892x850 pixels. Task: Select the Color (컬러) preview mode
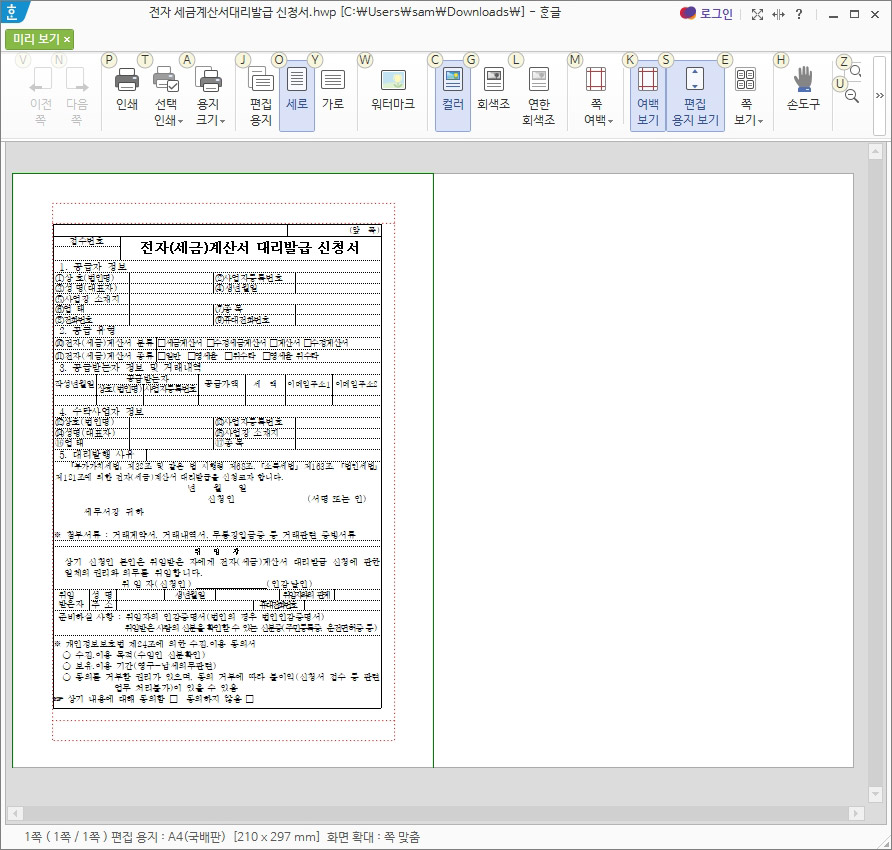click(453, 96)
